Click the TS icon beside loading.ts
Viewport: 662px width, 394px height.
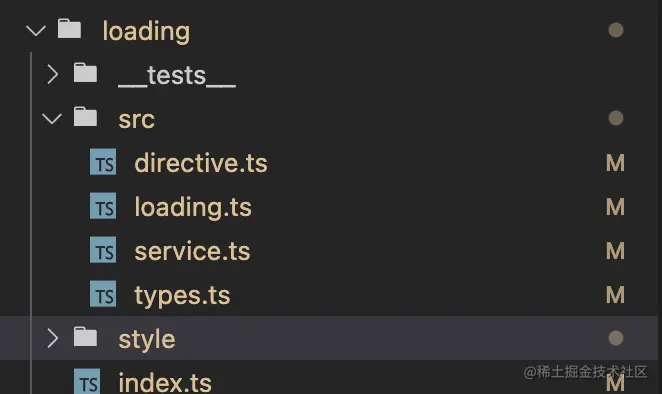tap(103, 206)
